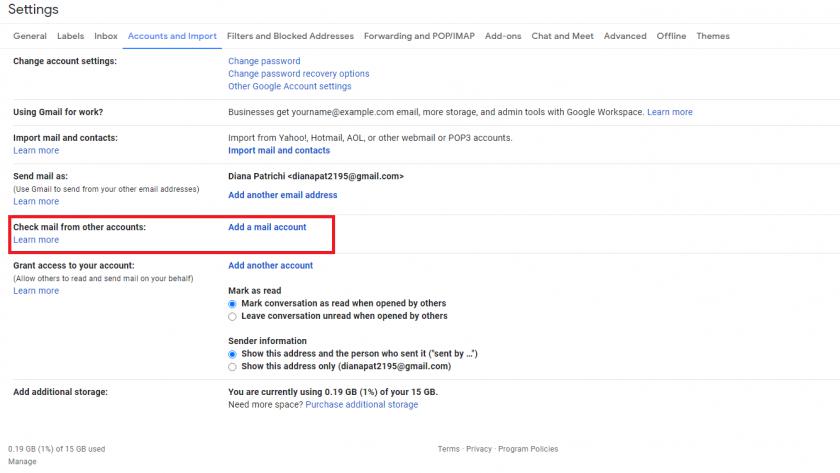Go to Forwarding and POP/IMAP tab

[x=419, y=36]
